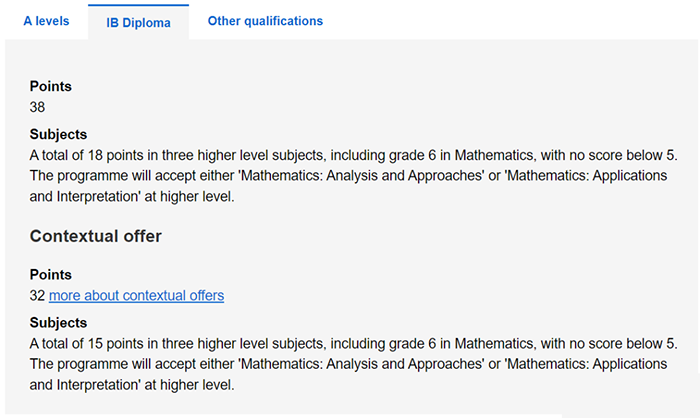The height and width of the screenshot is (418, 700).
Task: Click the 'Subjects' label in the standard offer
Action: point(58,135)
